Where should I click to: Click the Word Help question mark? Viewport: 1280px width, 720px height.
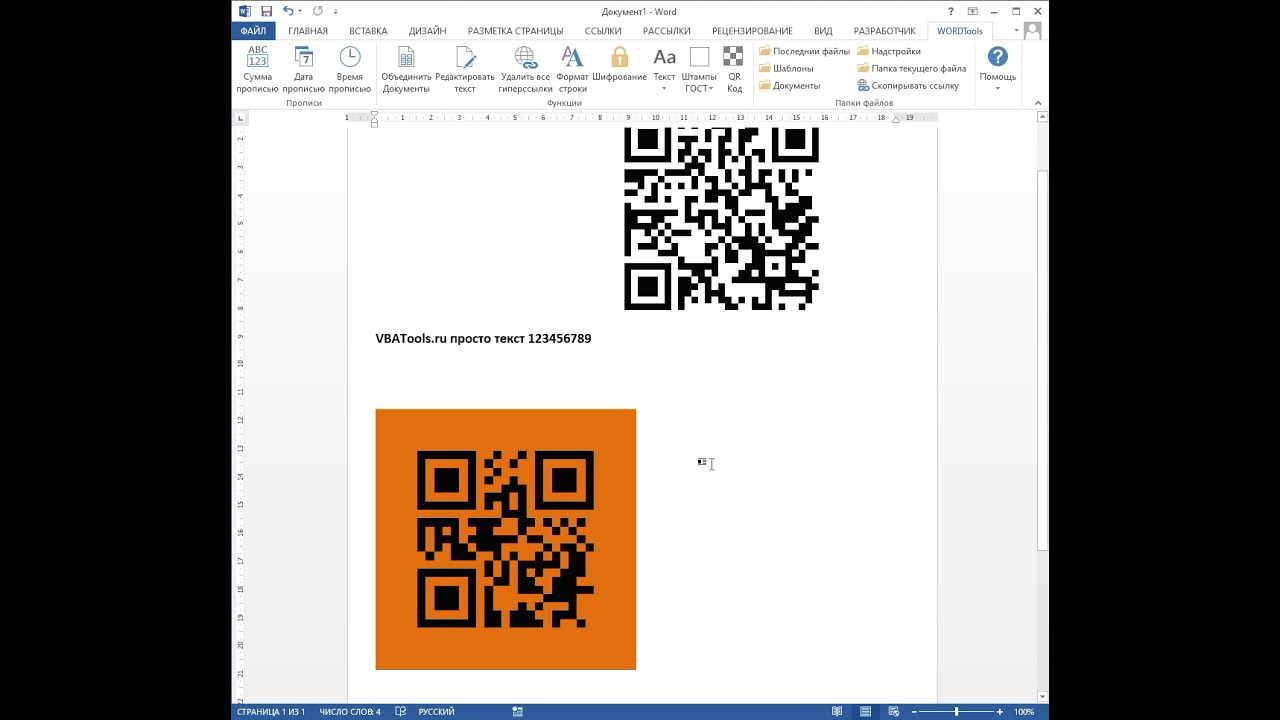[x=951, y=11]
